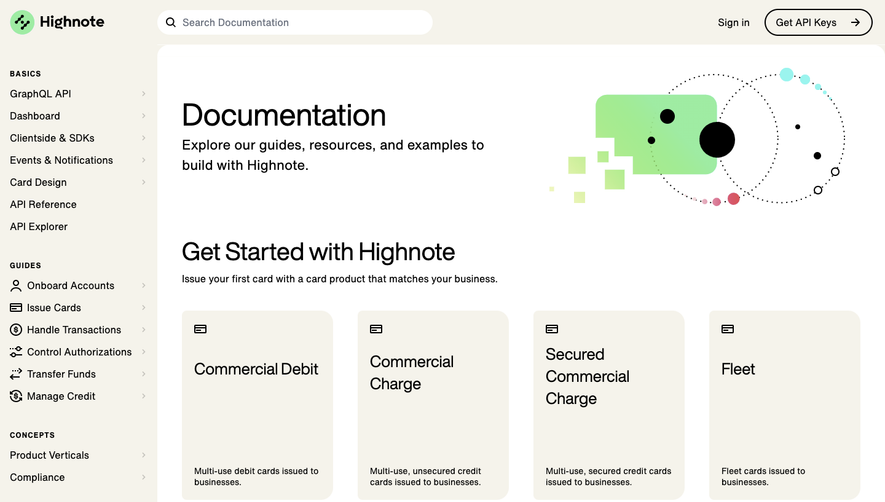
Task: Click the arrow icon in Get API Keys
Action: coord(856,23)
